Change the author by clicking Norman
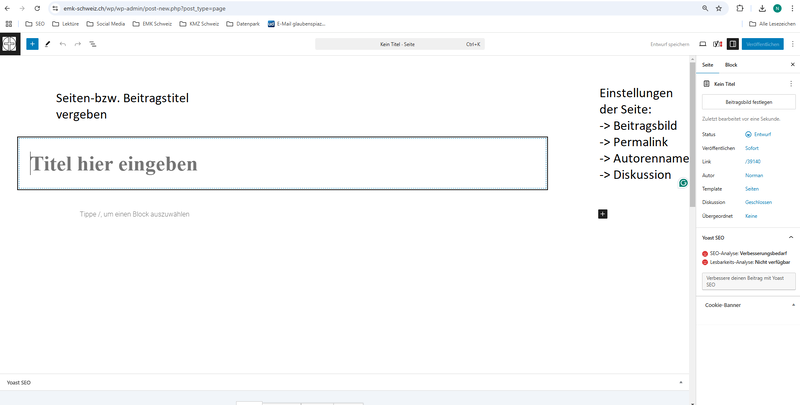 pyautogui.click(x=754, y=175)
